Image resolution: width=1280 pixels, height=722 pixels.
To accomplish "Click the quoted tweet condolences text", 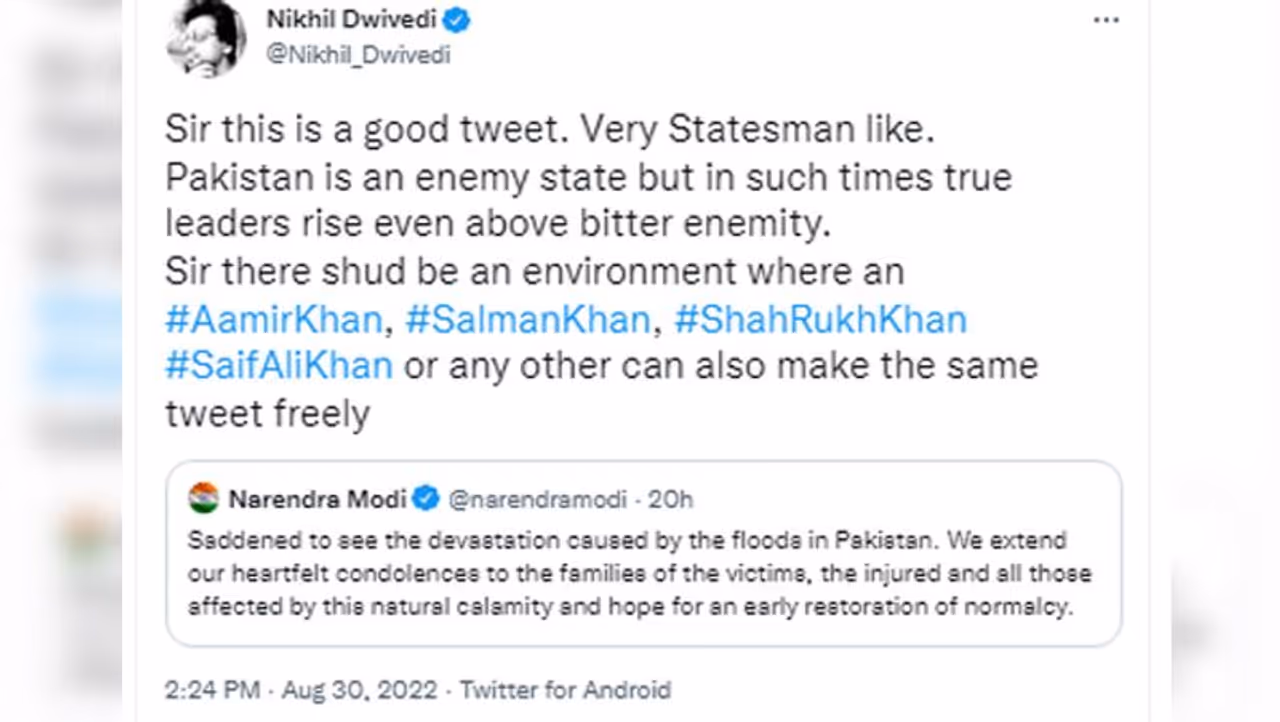I will pos(638,574).
